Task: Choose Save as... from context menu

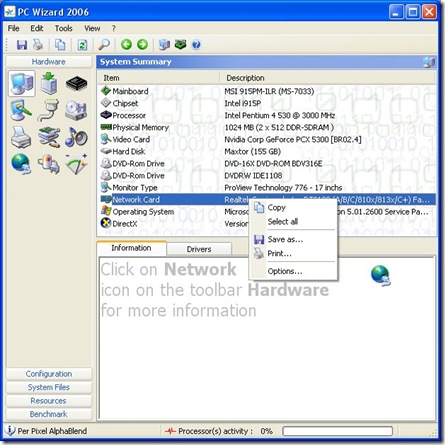Action: (293, 239)
